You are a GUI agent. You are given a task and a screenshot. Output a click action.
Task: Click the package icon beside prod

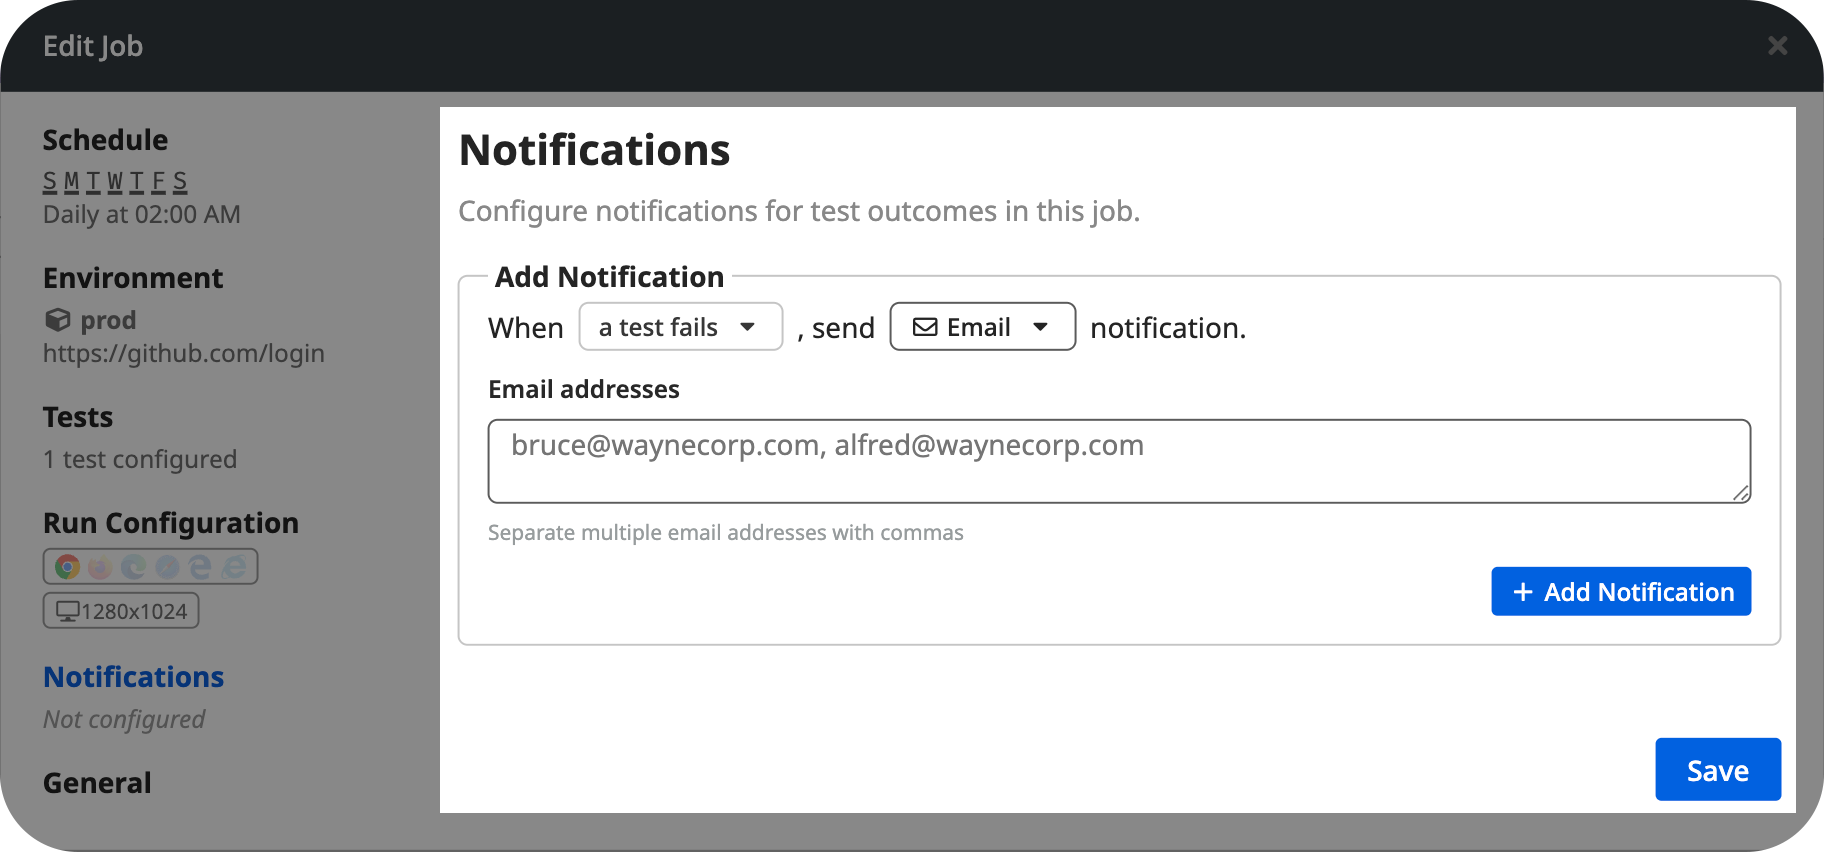(56, 320)
